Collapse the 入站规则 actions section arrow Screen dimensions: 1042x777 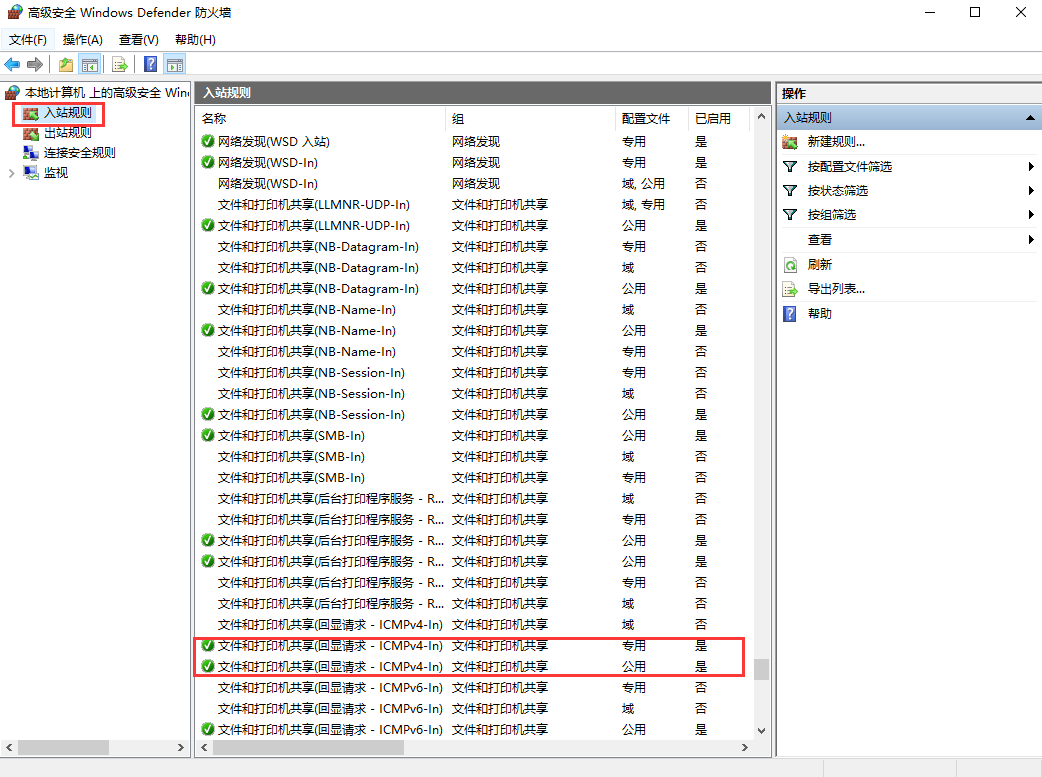(x=1030, y=118)
